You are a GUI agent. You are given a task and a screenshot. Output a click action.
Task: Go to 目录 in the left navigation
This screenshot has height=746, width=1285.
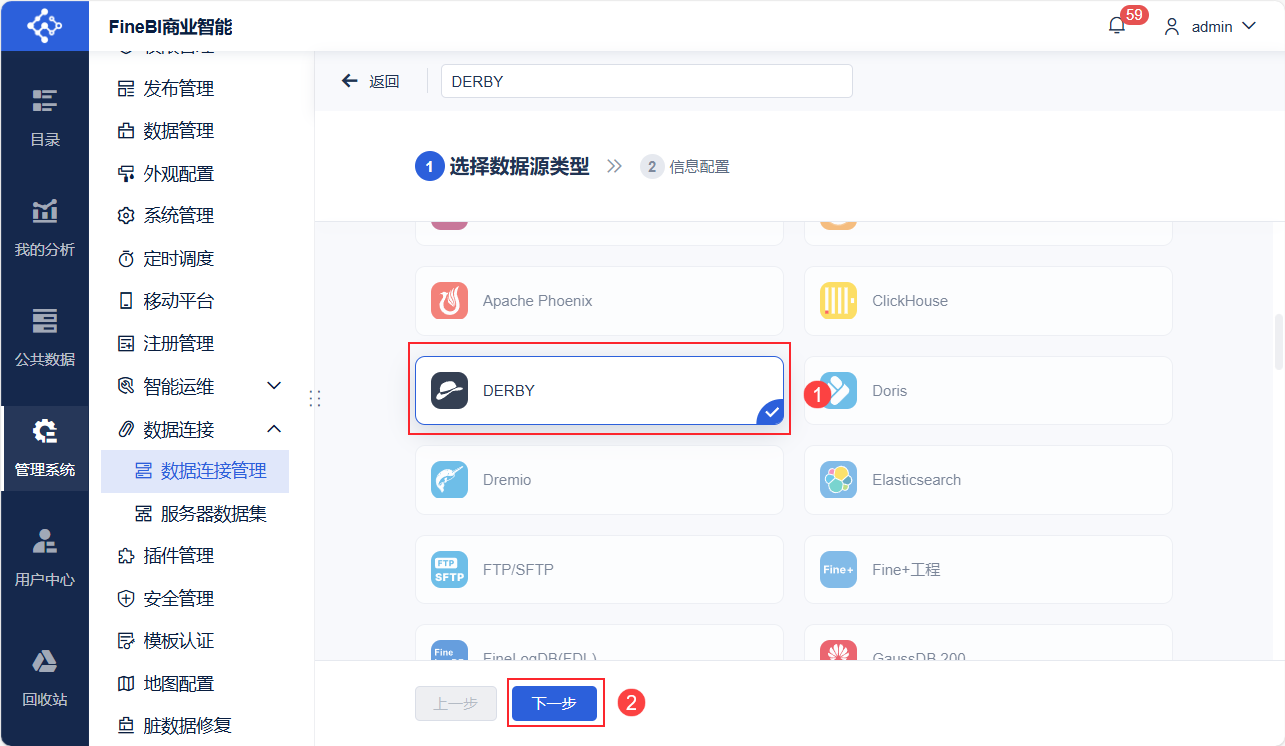point(44,118)
